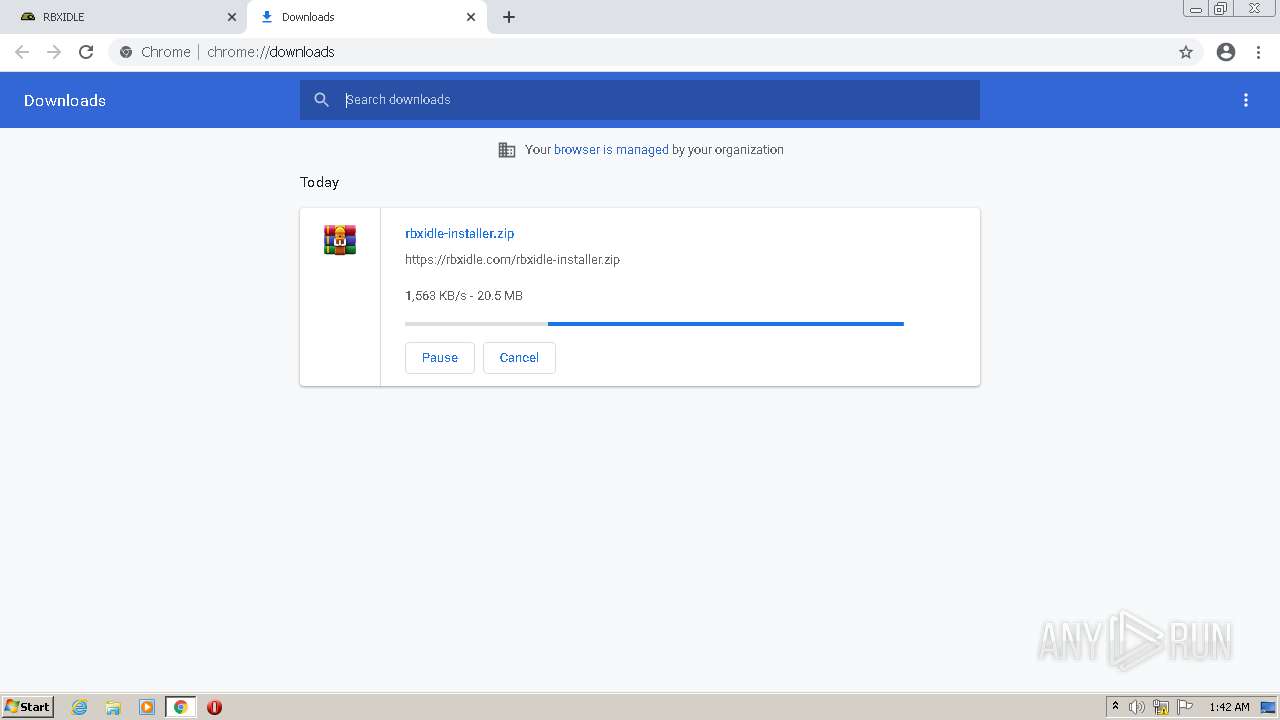Image resolution: width=1280 pixels, height=720 pixels.
Task: Reload the downloads page
Action: (86, 52)
